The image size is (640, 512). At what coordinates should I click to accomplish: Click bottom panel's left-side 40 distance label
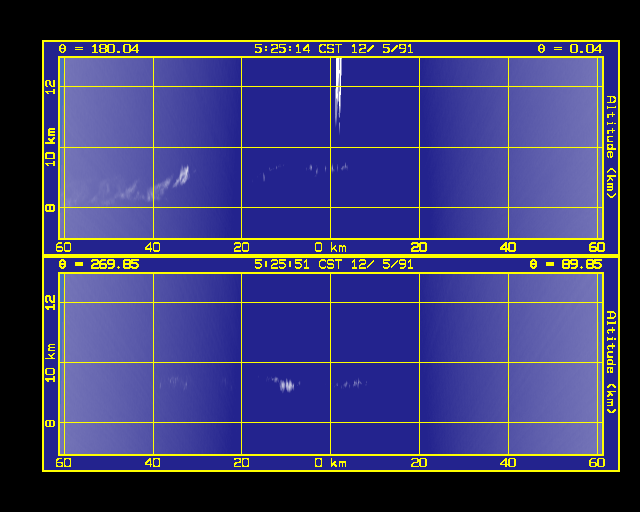153,463
